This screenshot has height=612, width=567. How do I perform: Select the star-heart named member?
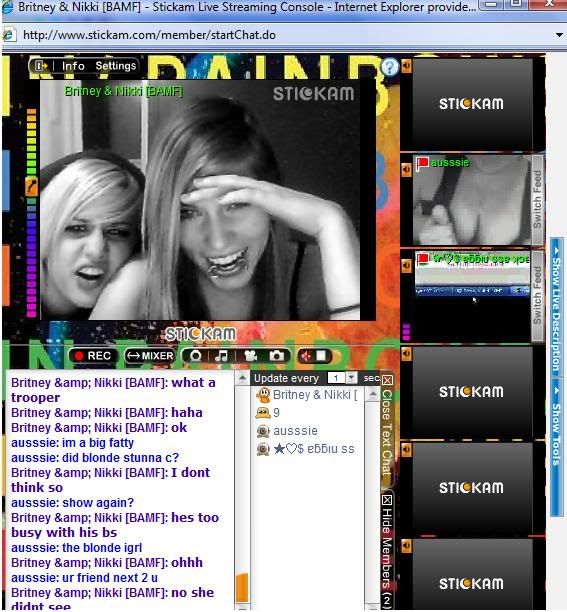pos(314,449)
